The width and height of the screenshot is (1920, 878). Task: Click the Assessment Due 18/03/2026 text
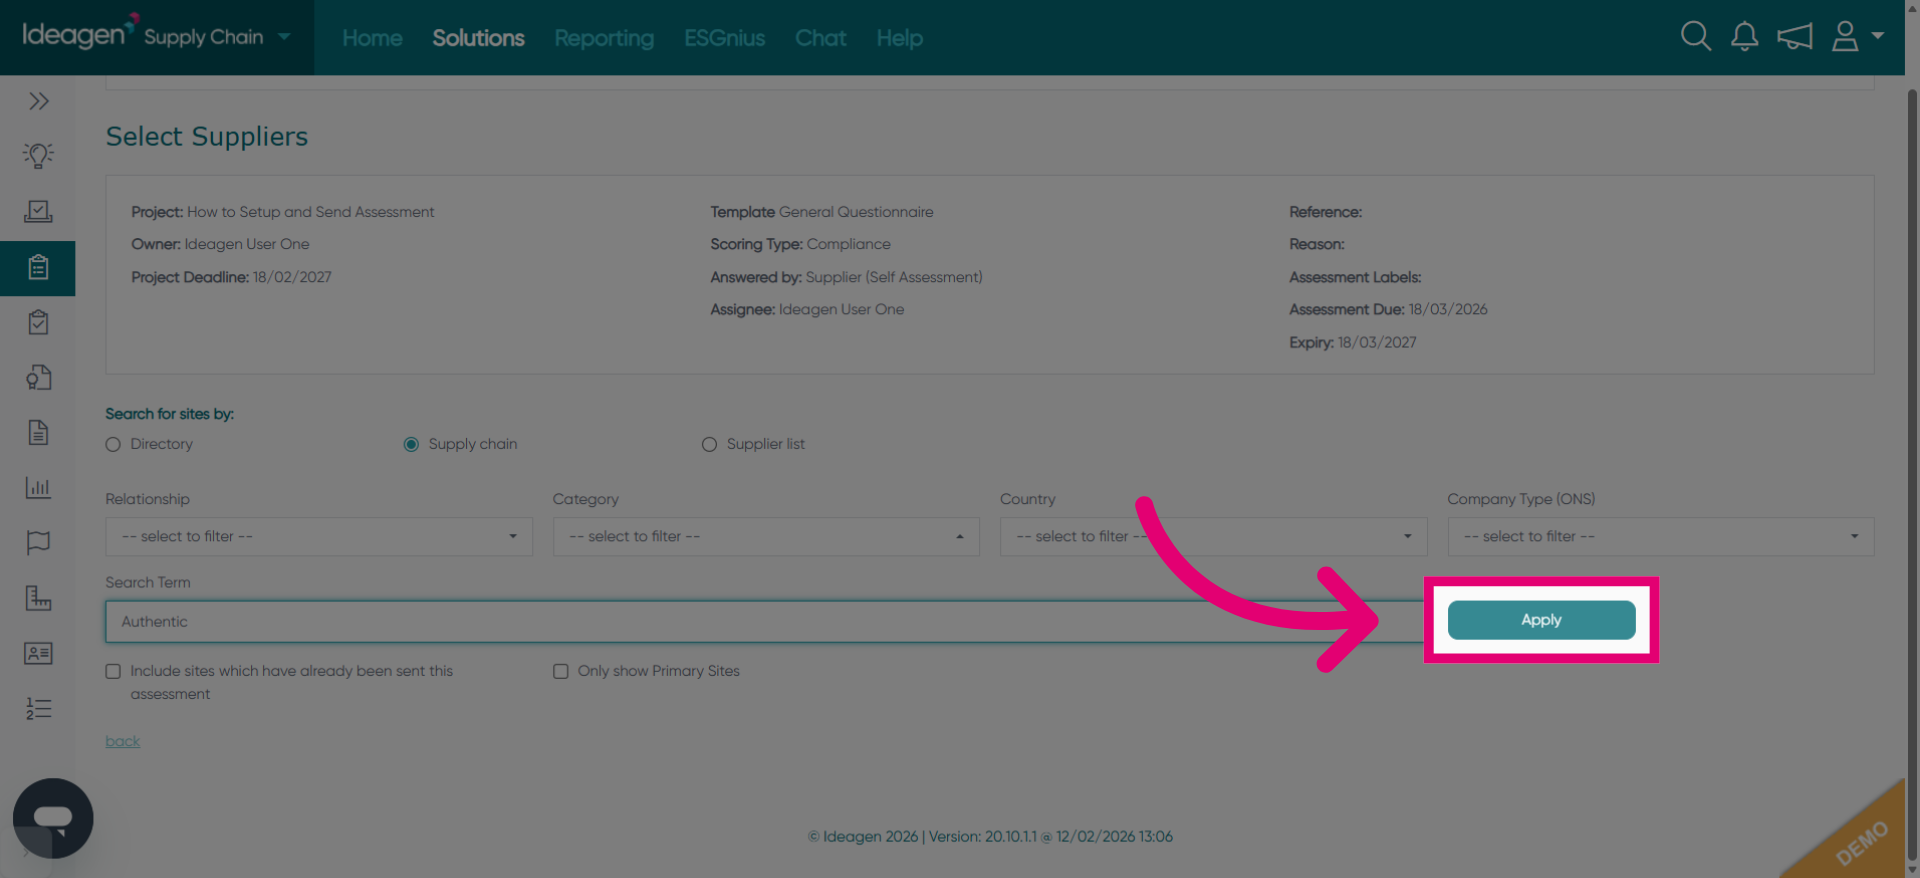pos(1388,309)
